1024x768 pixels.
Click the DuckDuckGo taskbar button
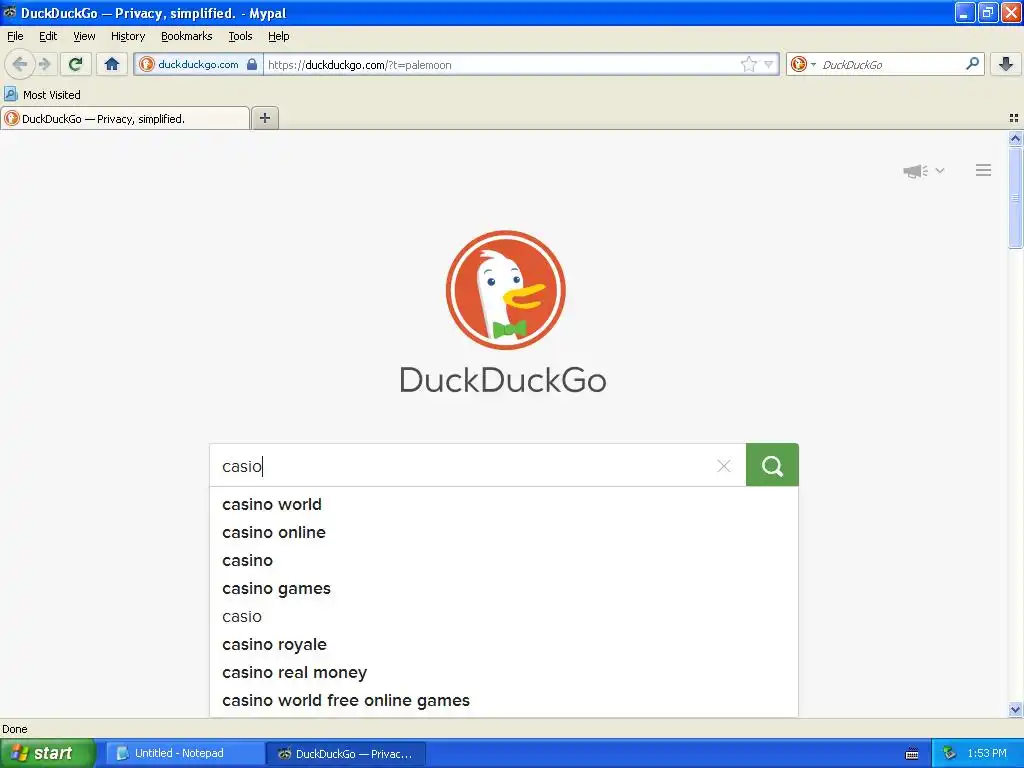click(346, 753)
